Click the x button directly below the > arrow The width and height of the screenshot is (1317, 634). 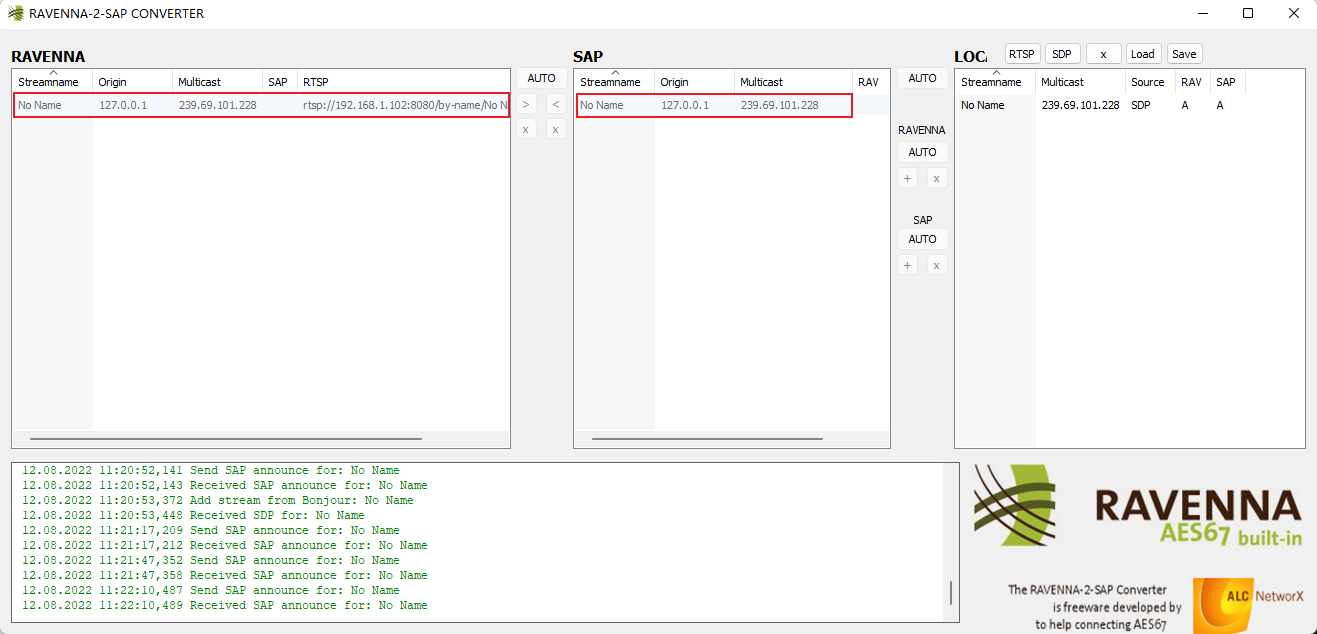(x=526, y=129)
